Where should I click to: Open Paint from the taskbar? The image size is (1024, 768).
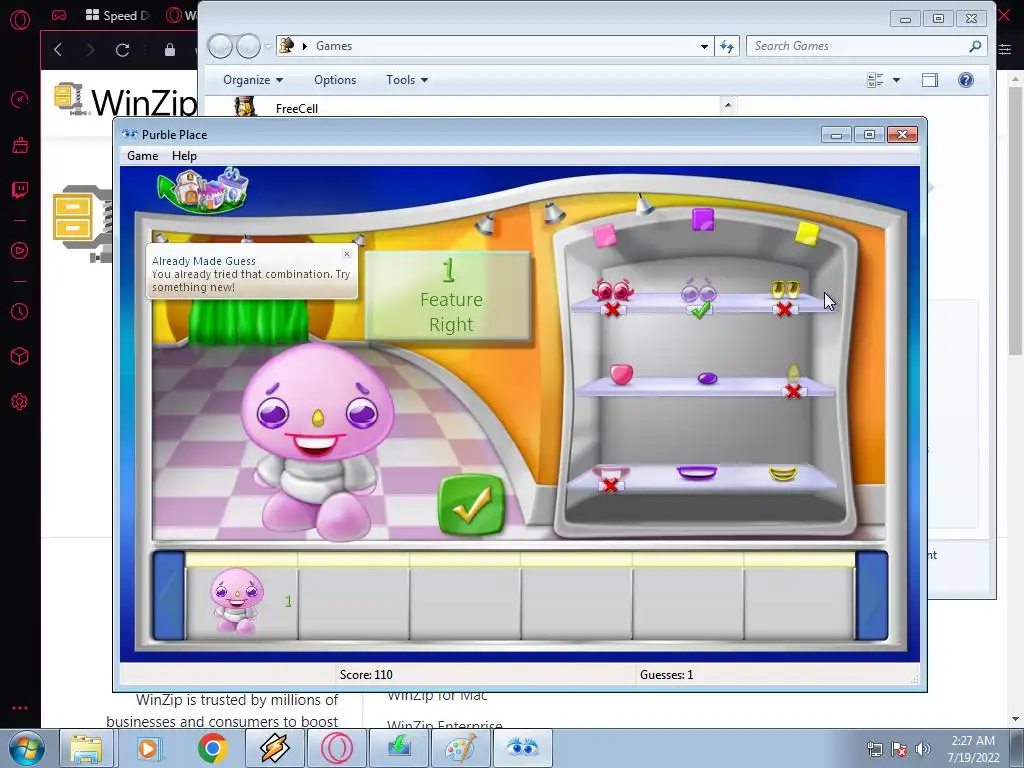tap(461, 748)
